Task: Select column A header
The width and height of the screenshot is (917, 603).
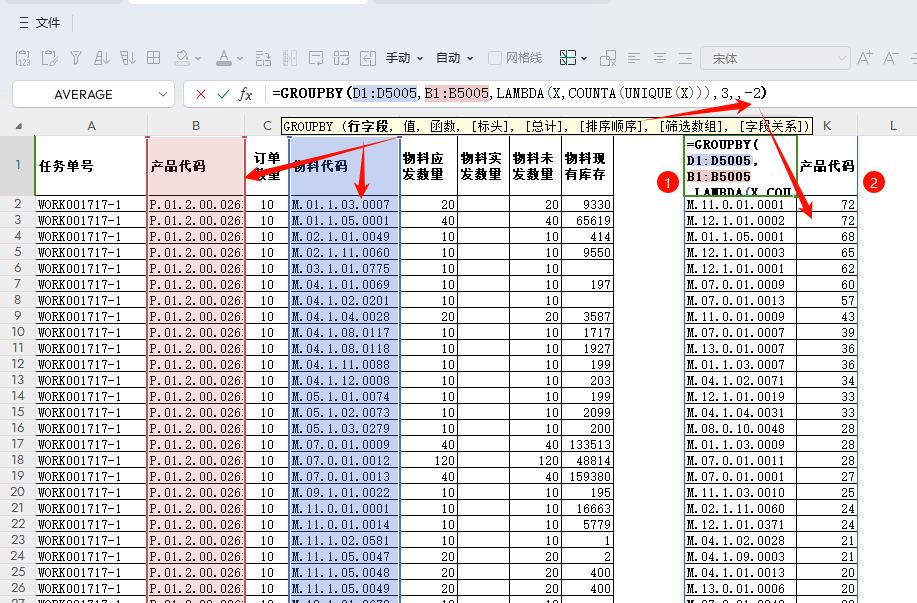Action: [x=91, y=126]
